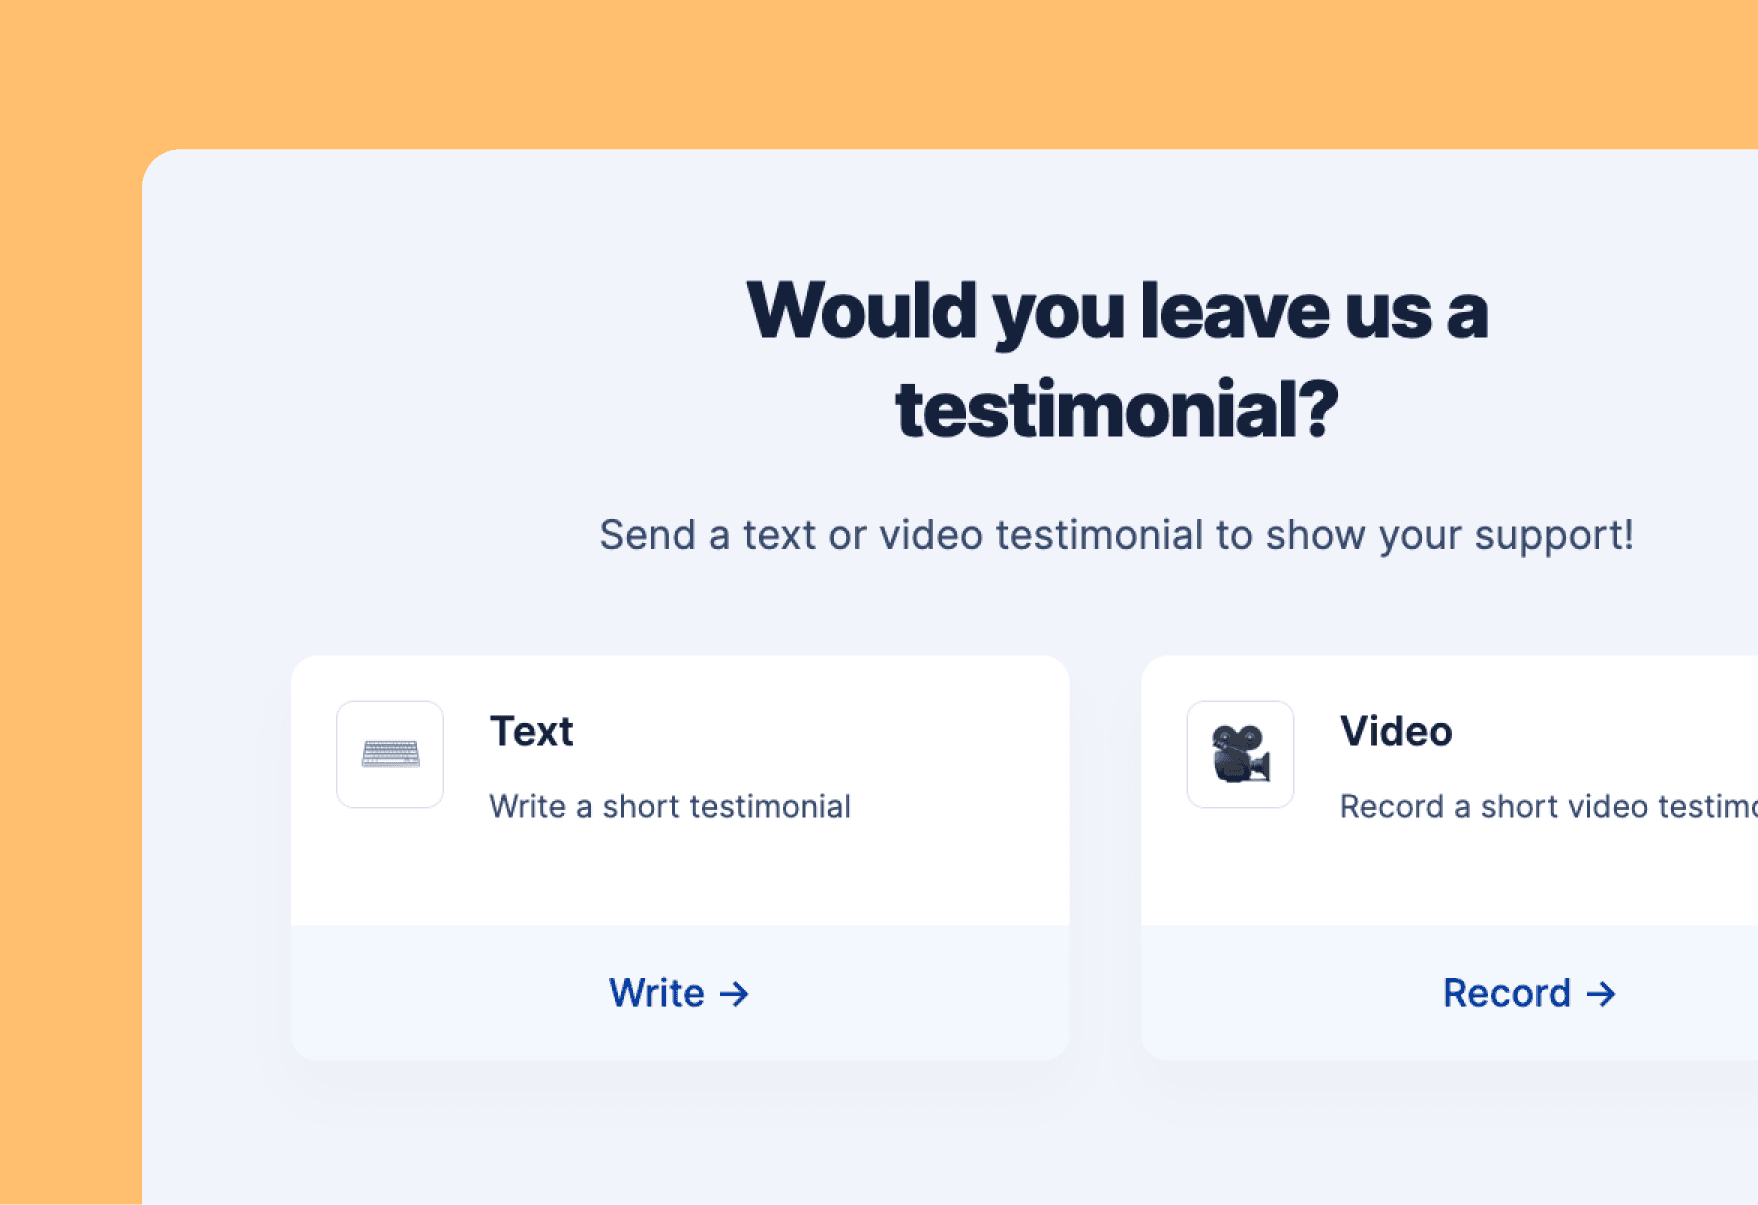Select the Video card title
1758x1205 pixels.
click(x=1395, y=732)
